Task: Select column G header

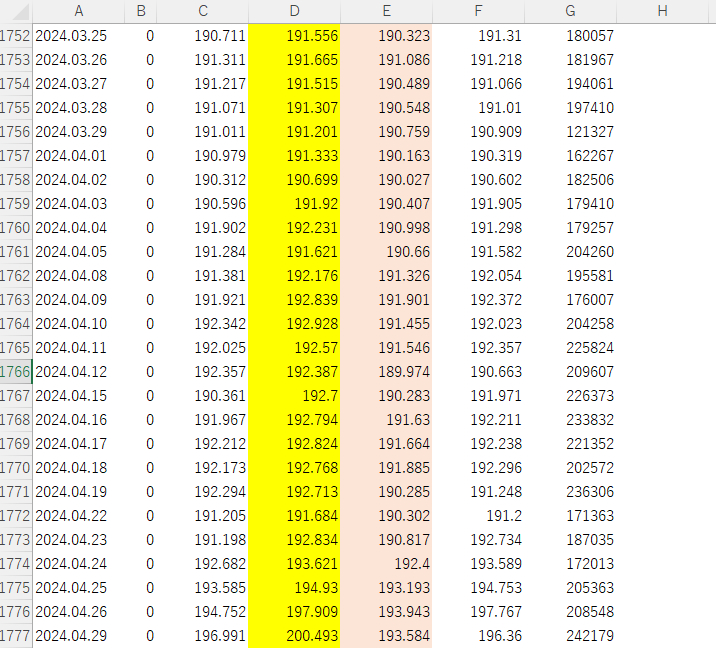Action: tap(570, 11)
